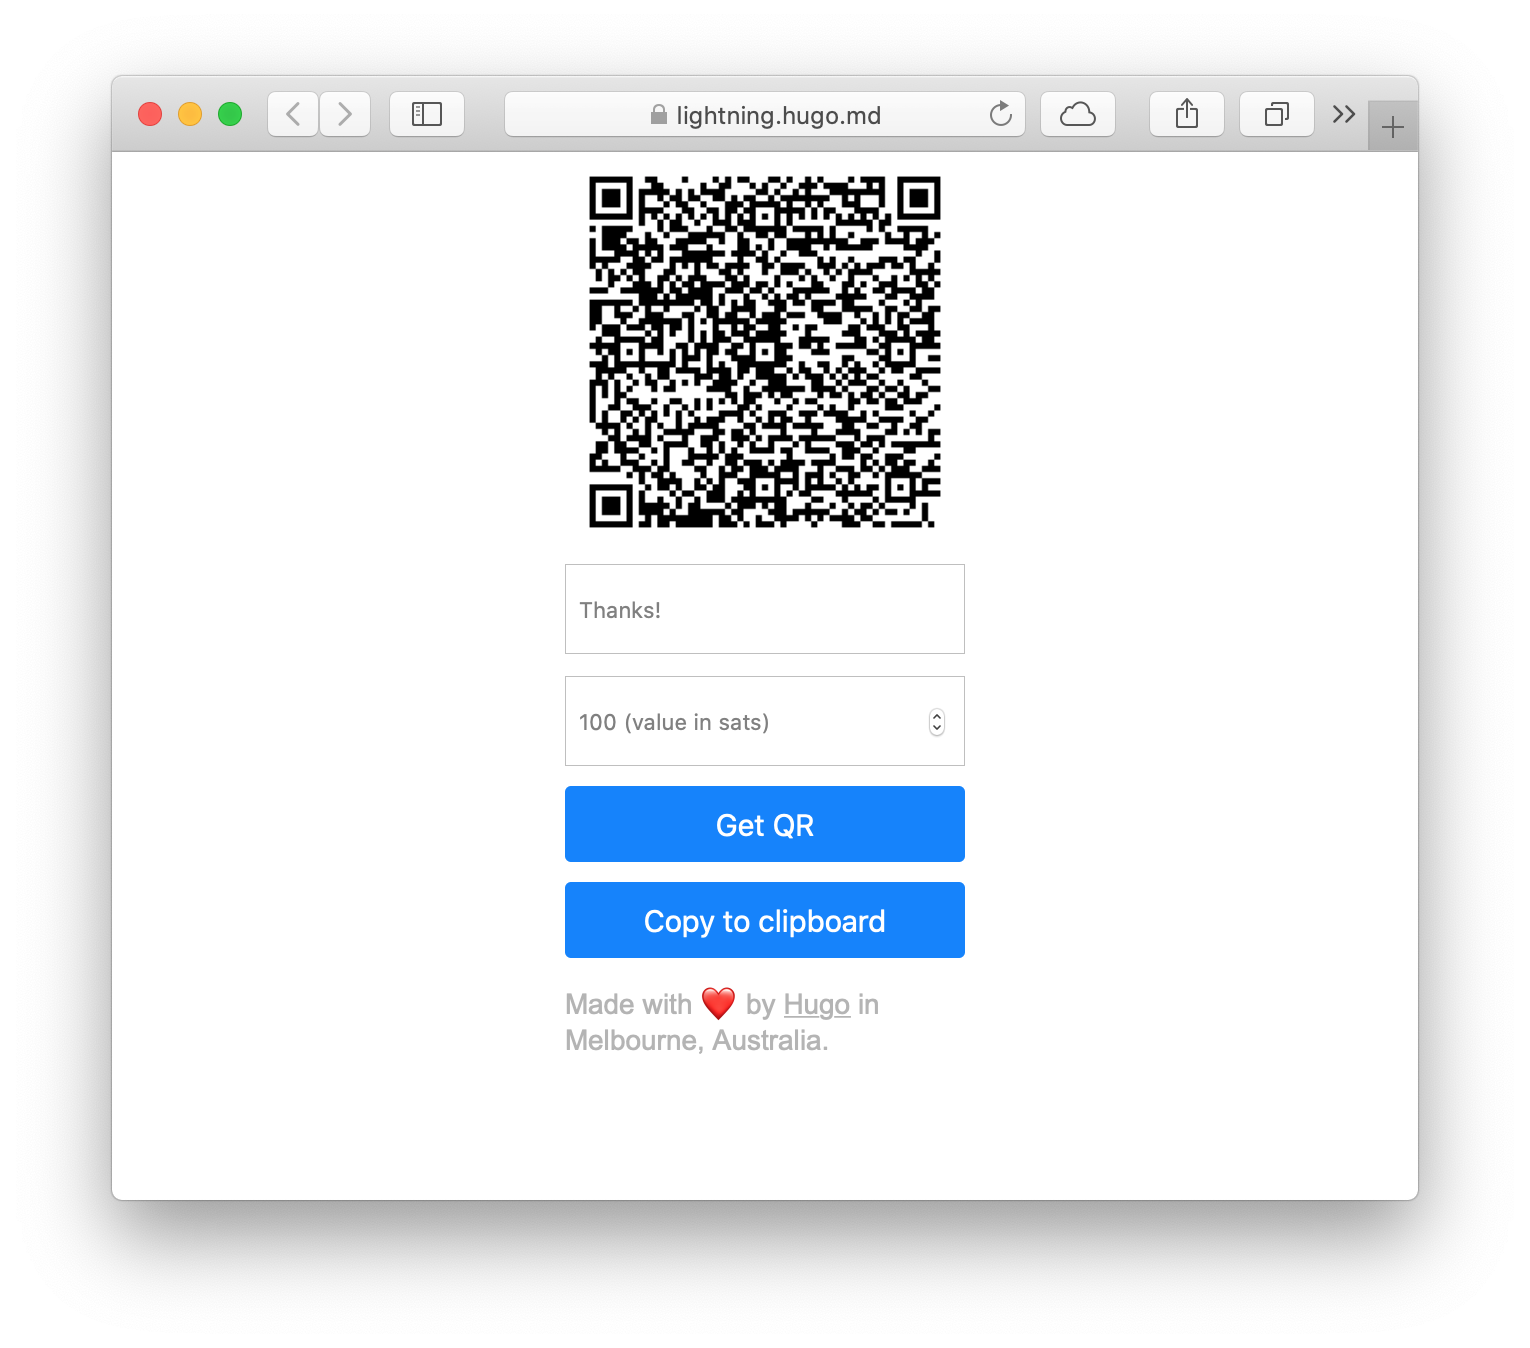Focus the value in sats field

point(765,721)
